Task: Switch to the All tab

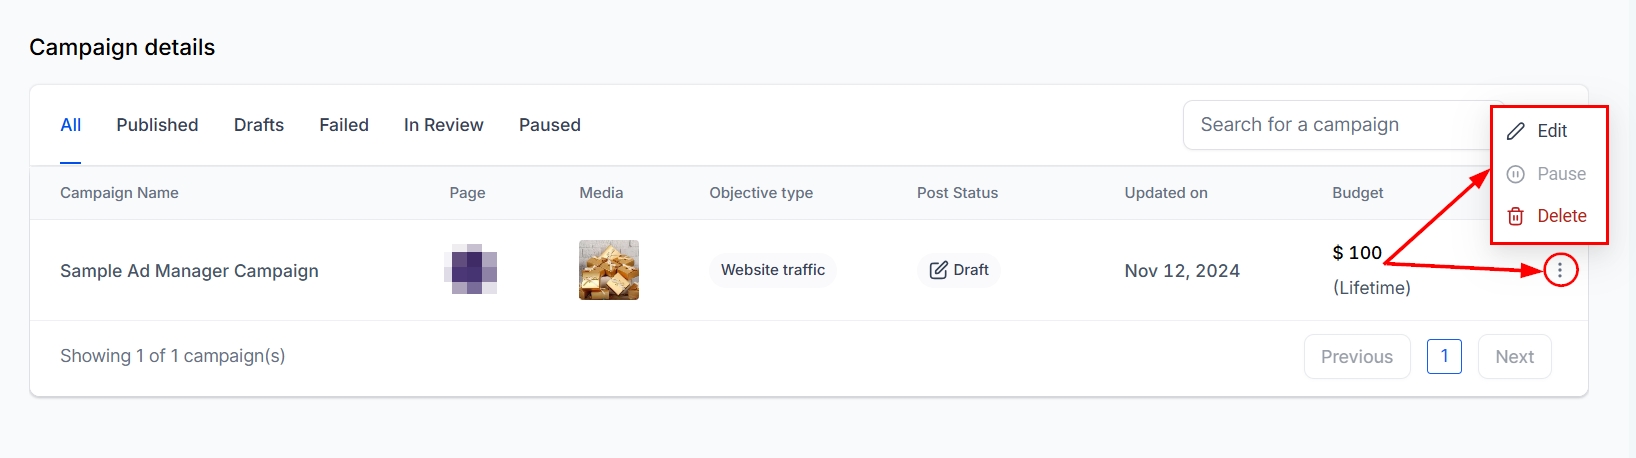Action: 71,125
